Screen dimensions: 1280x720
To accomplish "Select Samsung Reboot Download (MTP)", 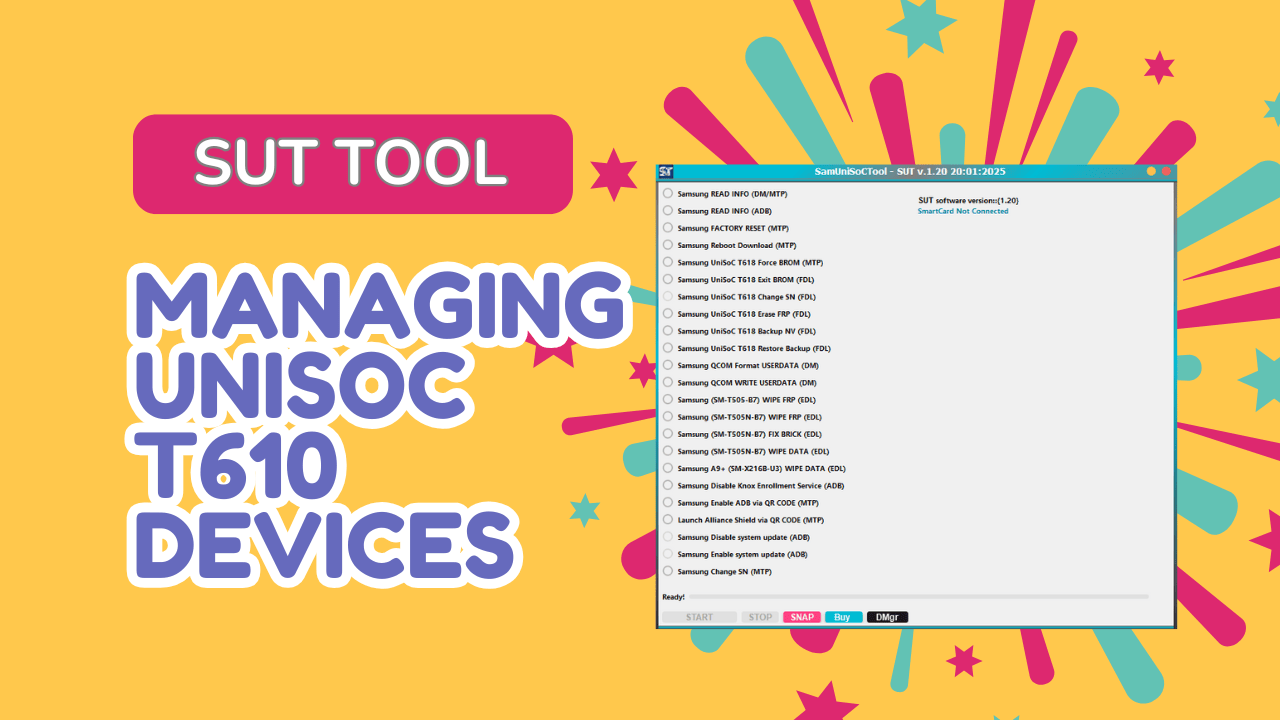I will 668,245.
